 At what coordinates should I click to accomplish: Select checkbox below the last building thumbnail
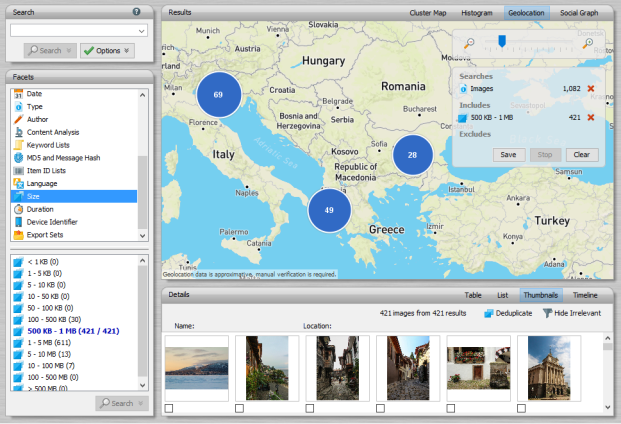tap(521, 408)
